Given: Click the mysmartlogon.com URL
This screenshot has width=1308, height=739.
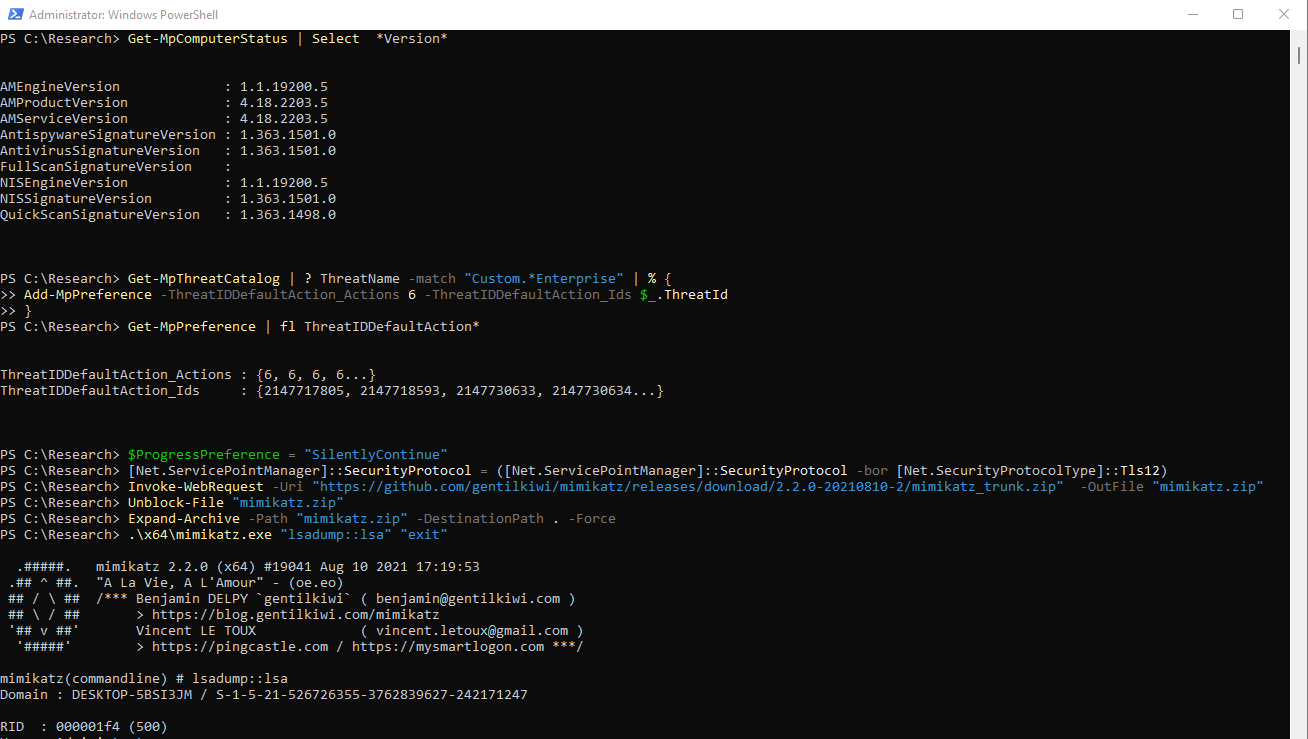Looking at the screenshot, I should click(x=448, y=647).
